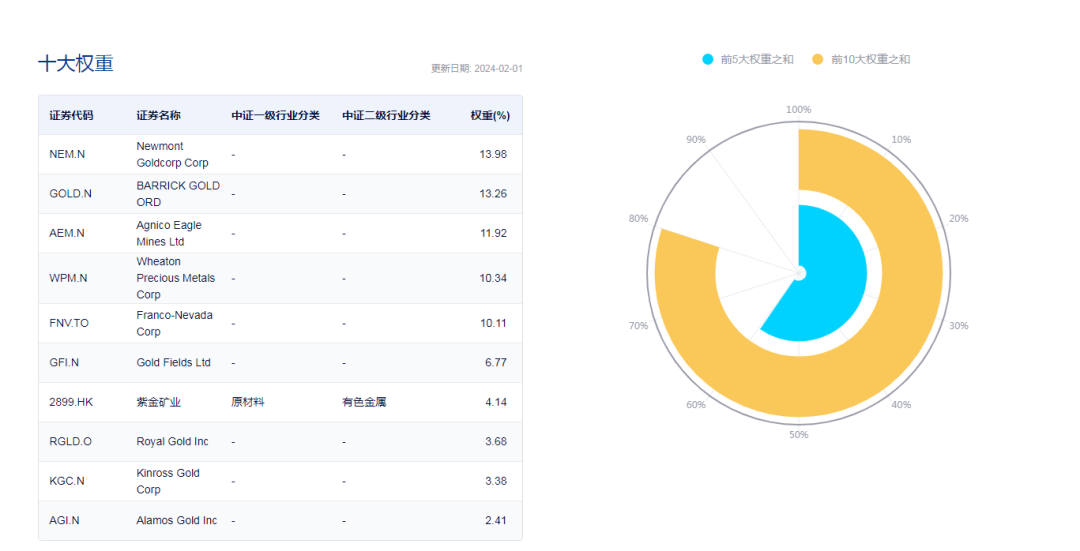Select the NEM.N security code row

pyautogui.click(x=280, y=154)
